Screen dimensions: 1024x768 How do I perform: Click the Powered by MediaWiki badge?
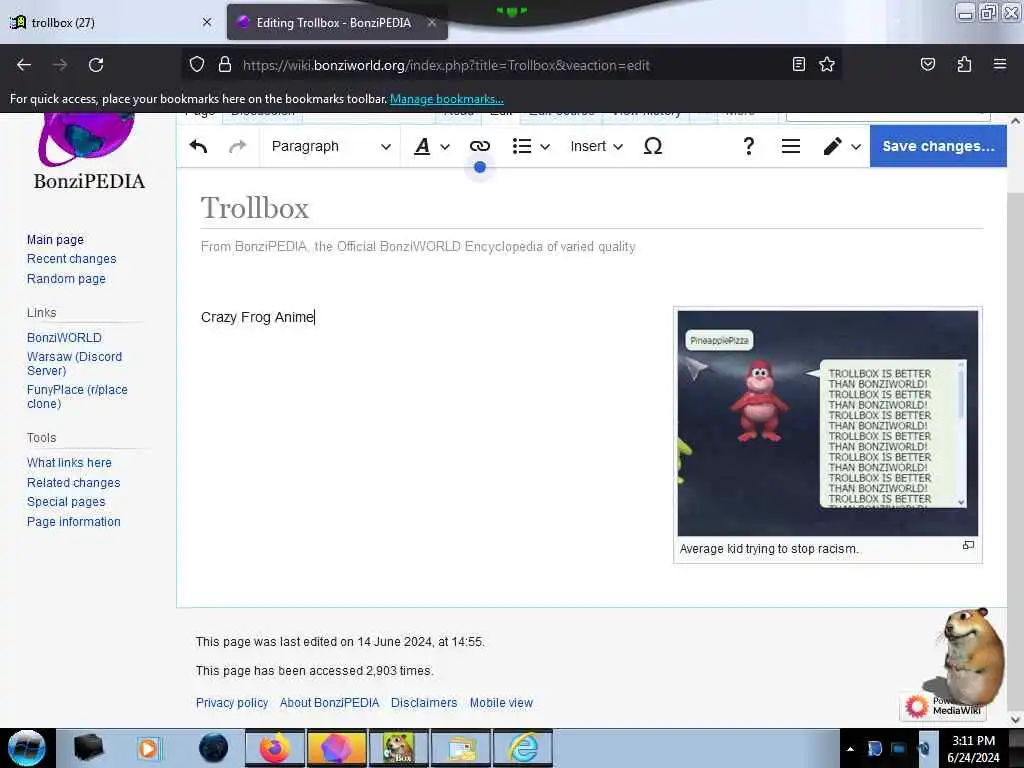click(x=942, y=706)
